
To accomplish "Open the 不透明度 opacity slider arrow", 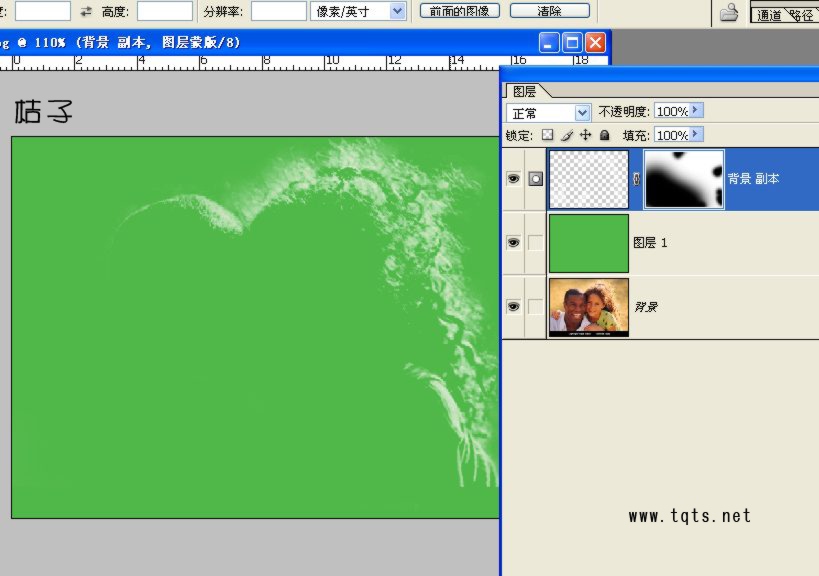I will tap(696, 110).
